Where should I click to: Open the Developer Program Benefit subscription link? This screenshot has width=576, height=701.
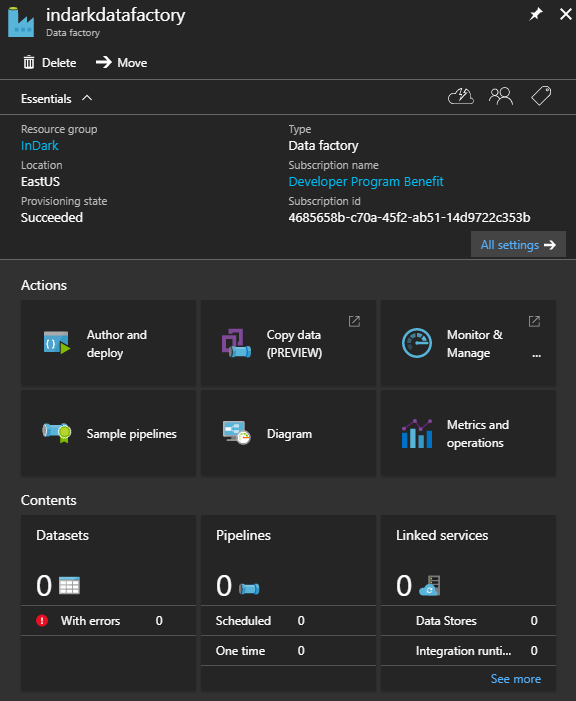[x=366, y=182]
